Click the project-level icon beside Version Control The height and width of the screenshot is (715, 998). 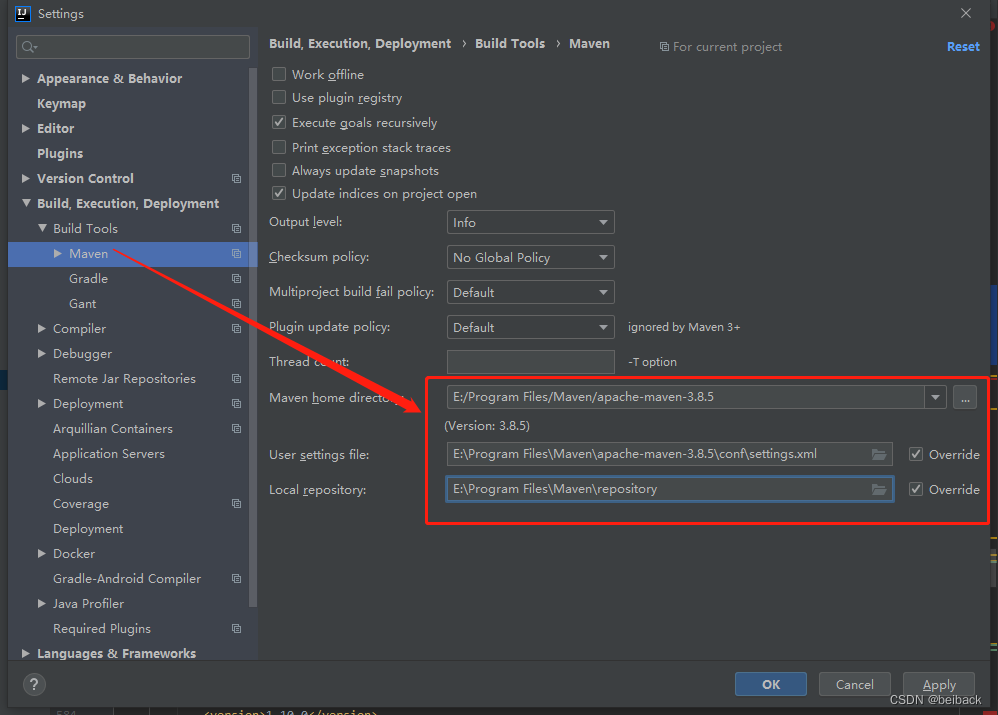pyautogui.click(x=236, y=179)
